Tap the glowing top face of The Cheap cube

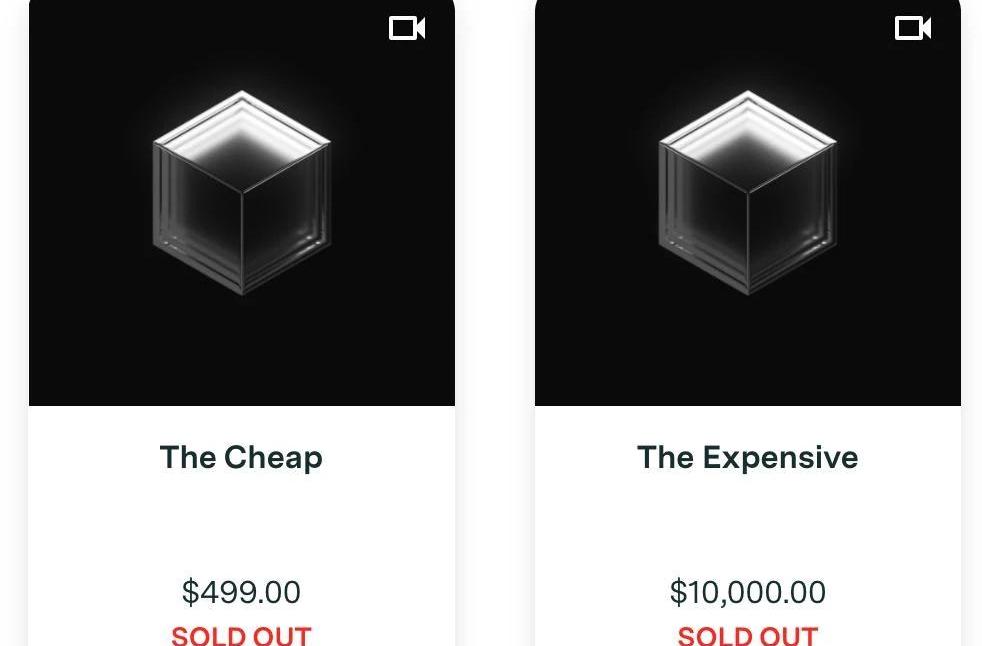[242, 139]
